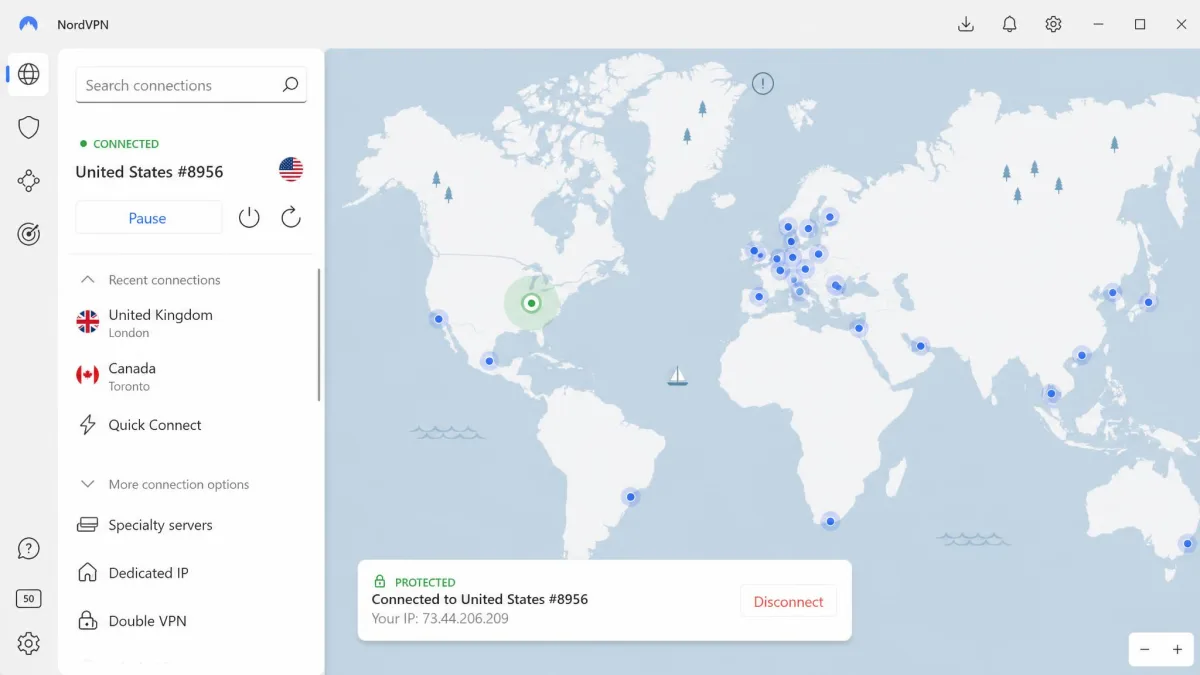Image resolution: width=1200 pixels, height=675 pixels.
Task: Click the United States #8956 server name
Action: click(x=150, y=172)
